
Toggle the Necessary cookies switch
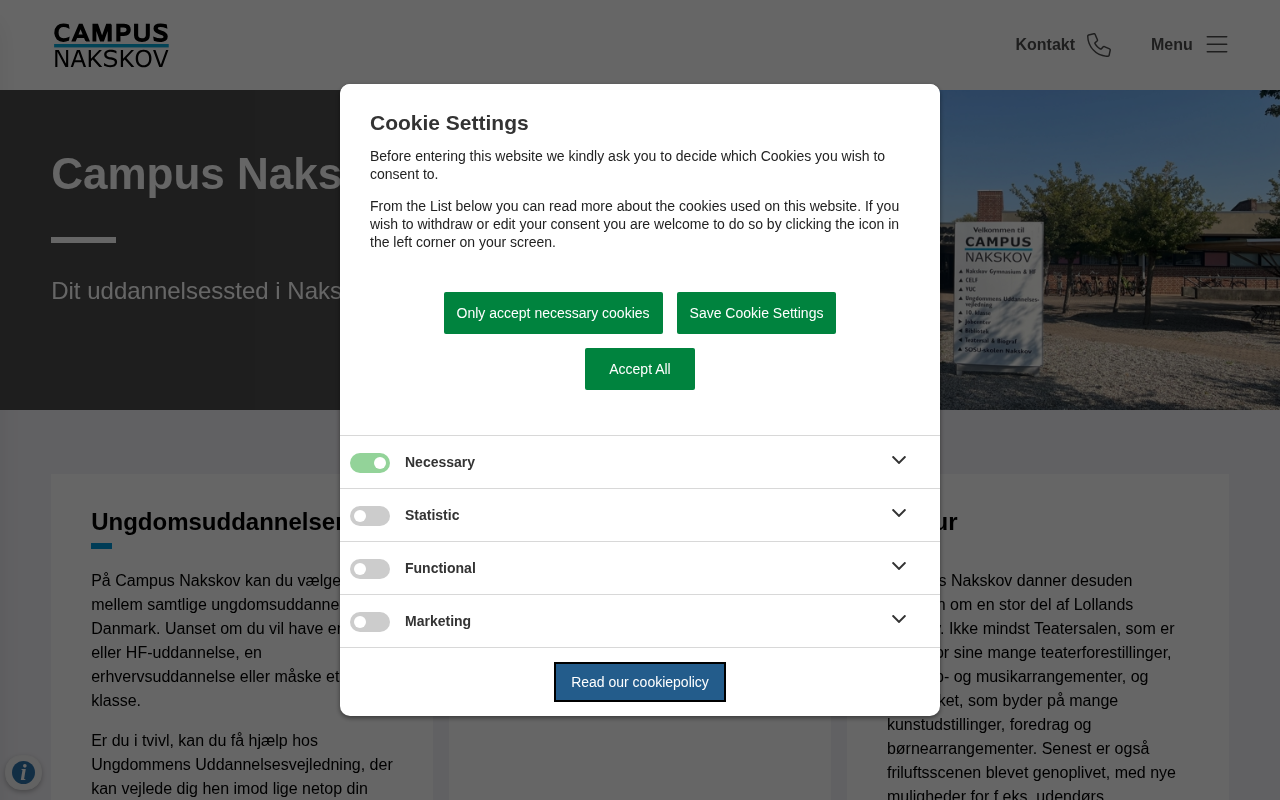tap(370, 463)
